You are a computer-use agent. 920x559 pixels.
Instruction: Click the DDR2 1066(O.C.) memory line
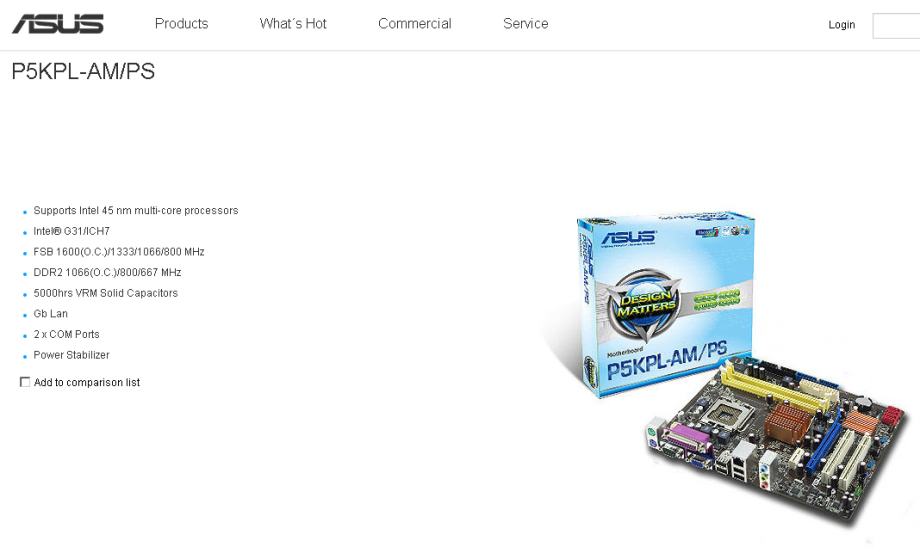107,272
